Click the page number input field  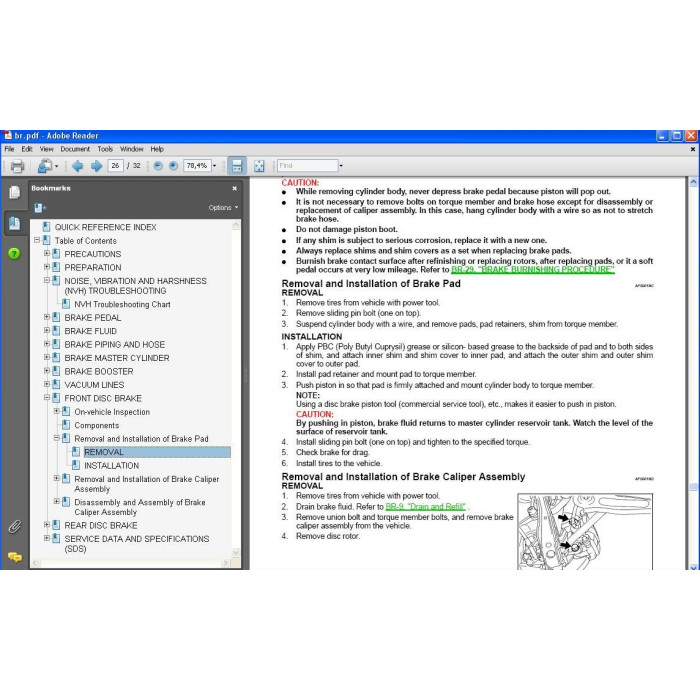coord(115,166)
